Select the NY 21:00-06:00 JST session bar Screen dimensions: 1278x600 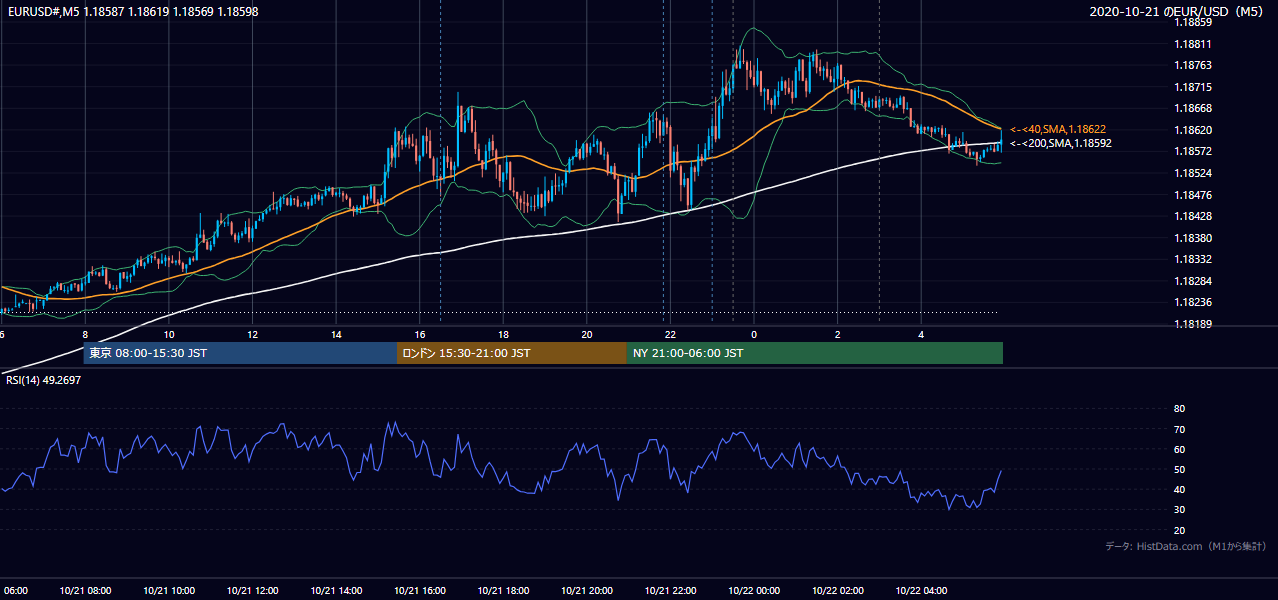pos(815,353)
